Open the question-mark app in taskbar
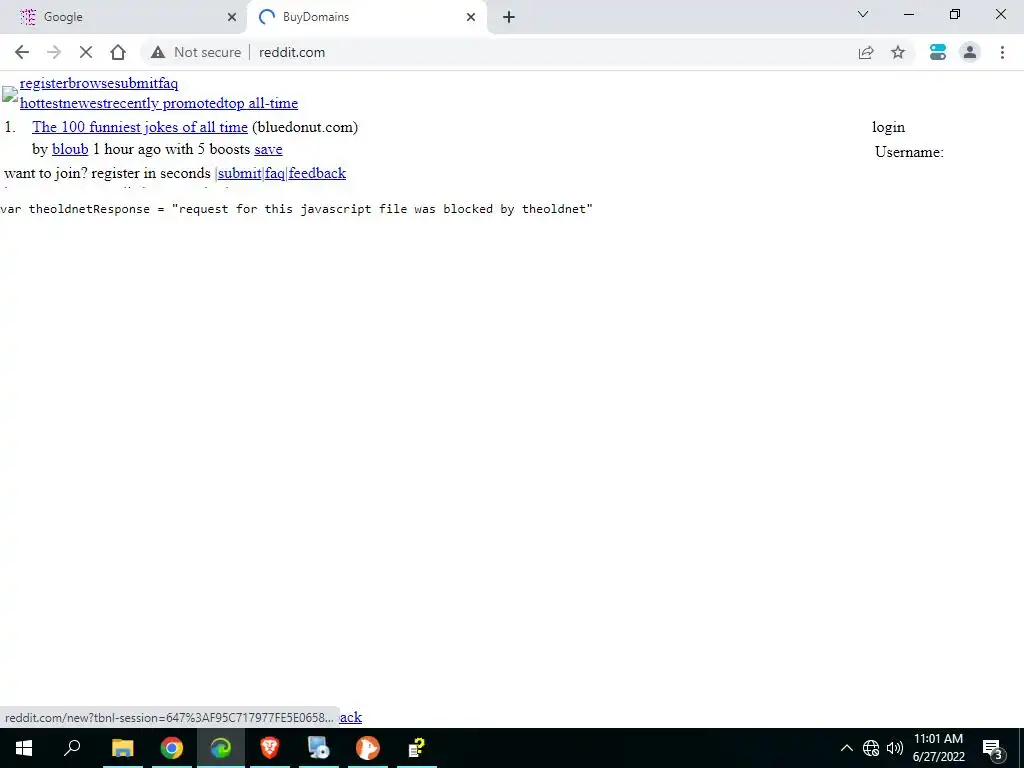 point(417,748)
